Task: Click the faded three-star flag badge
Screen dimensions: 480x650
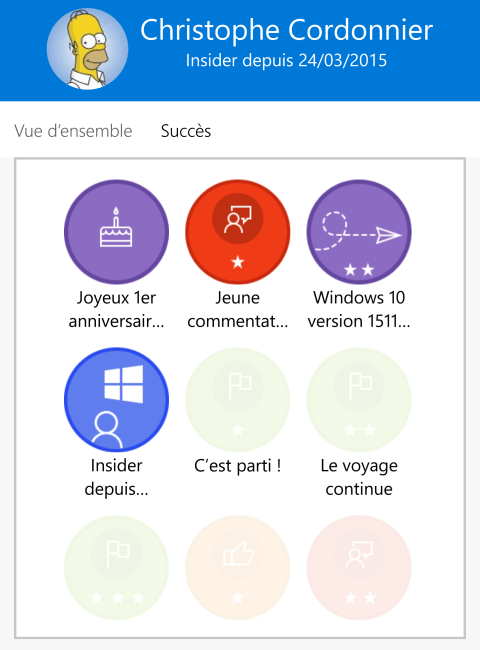Action: click(x=116, y=568)
